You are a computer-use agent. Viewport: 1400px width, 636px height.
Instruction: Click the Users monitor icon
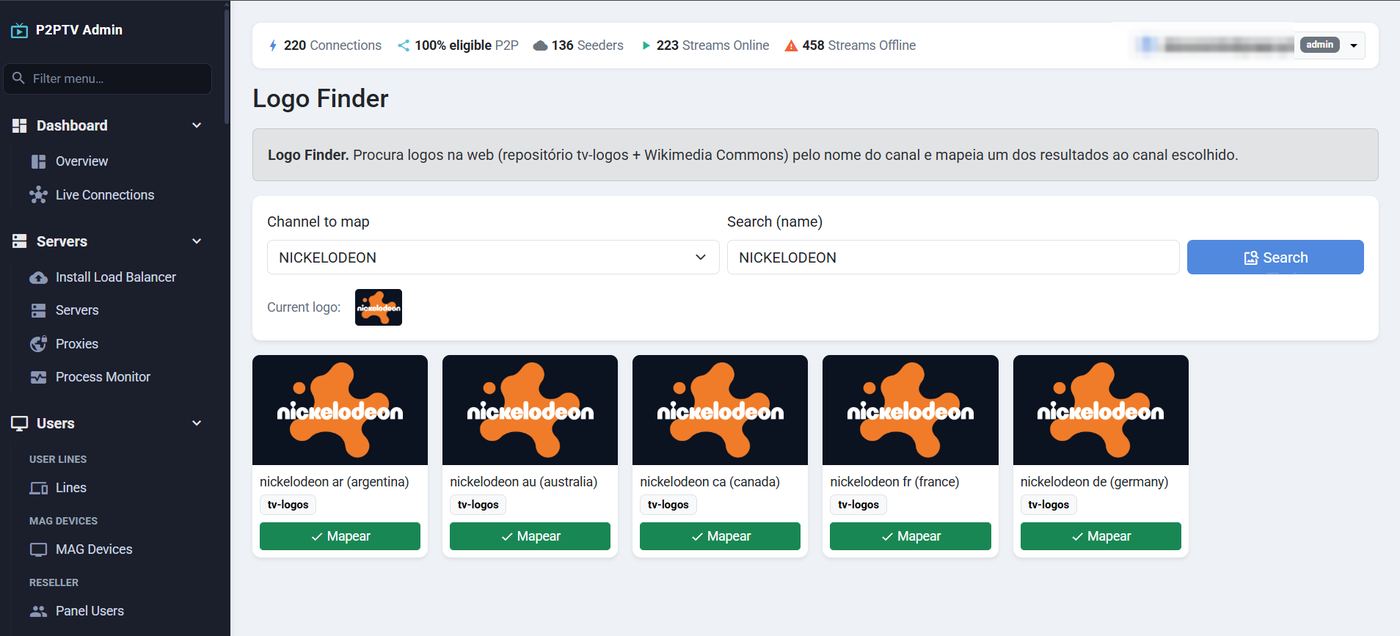(19, 423)
